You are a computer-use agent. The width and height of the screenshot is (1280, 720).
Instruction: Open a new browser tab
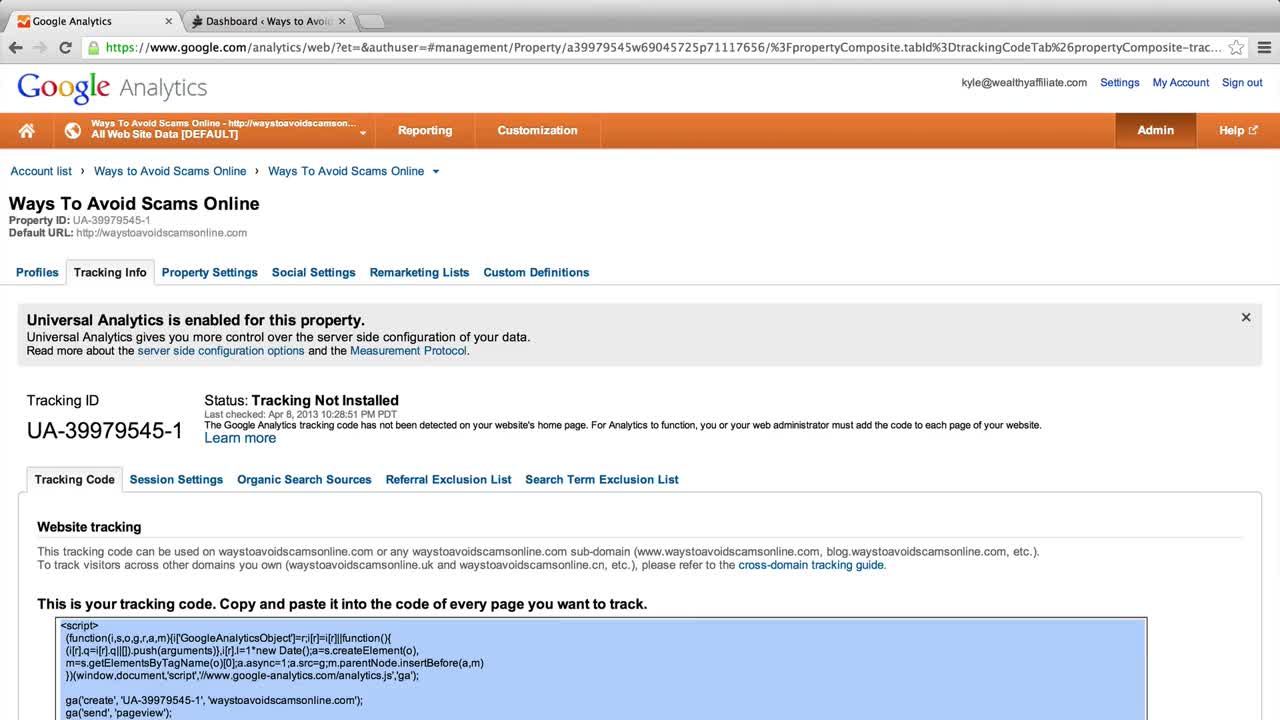[x=370, y=21]
